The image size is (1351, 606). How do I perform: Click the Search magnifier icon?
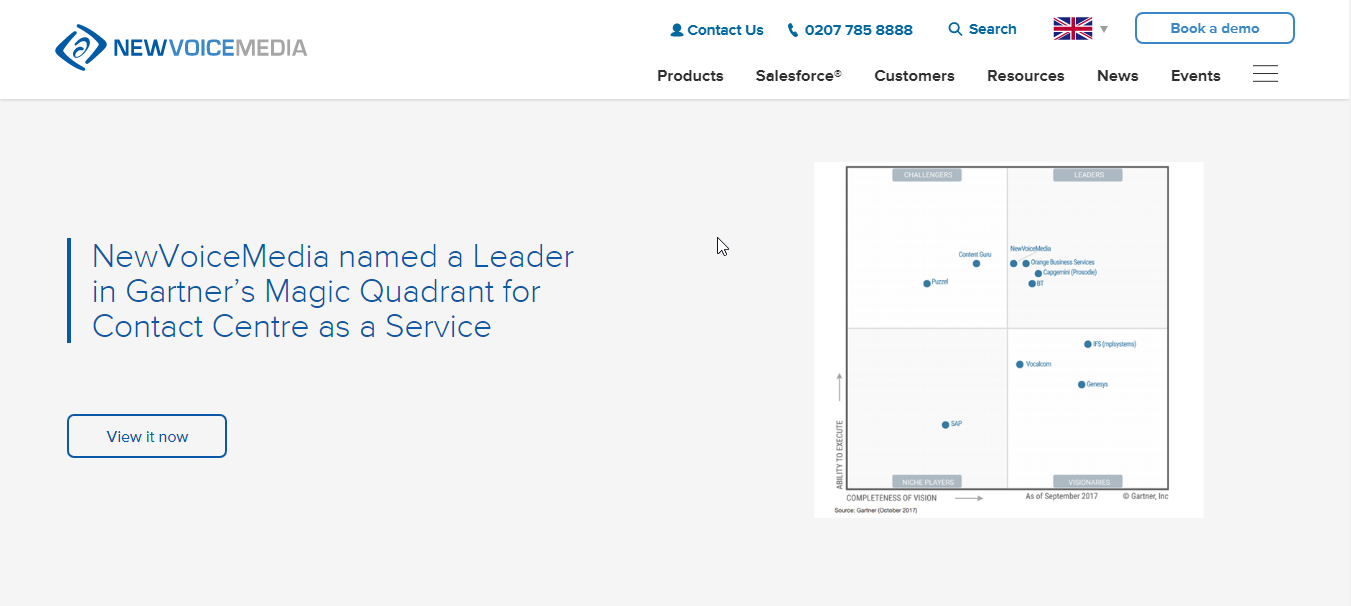pos(955,29)
